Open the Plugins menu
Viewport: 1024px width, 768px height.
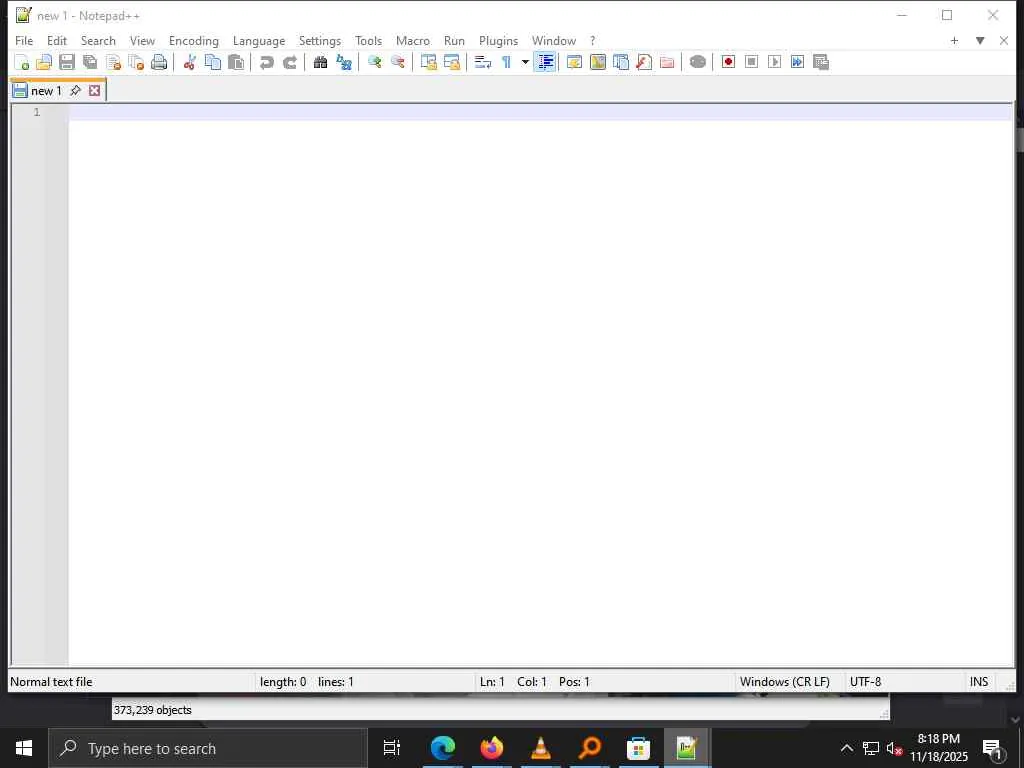coord(498,40)
